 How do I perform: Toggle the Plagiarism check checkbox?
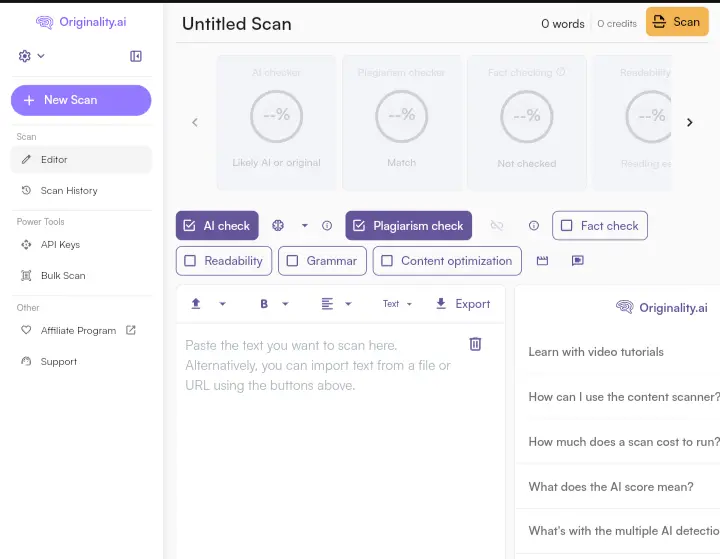tap(359, 226)
